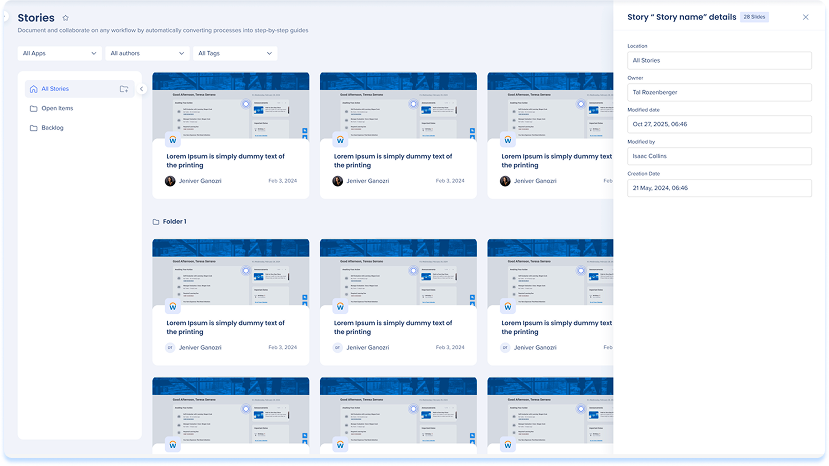Viewport: 829px width, 466px height.
Task: Click the new folder icon beside All Stories
Action: point(124,89)
